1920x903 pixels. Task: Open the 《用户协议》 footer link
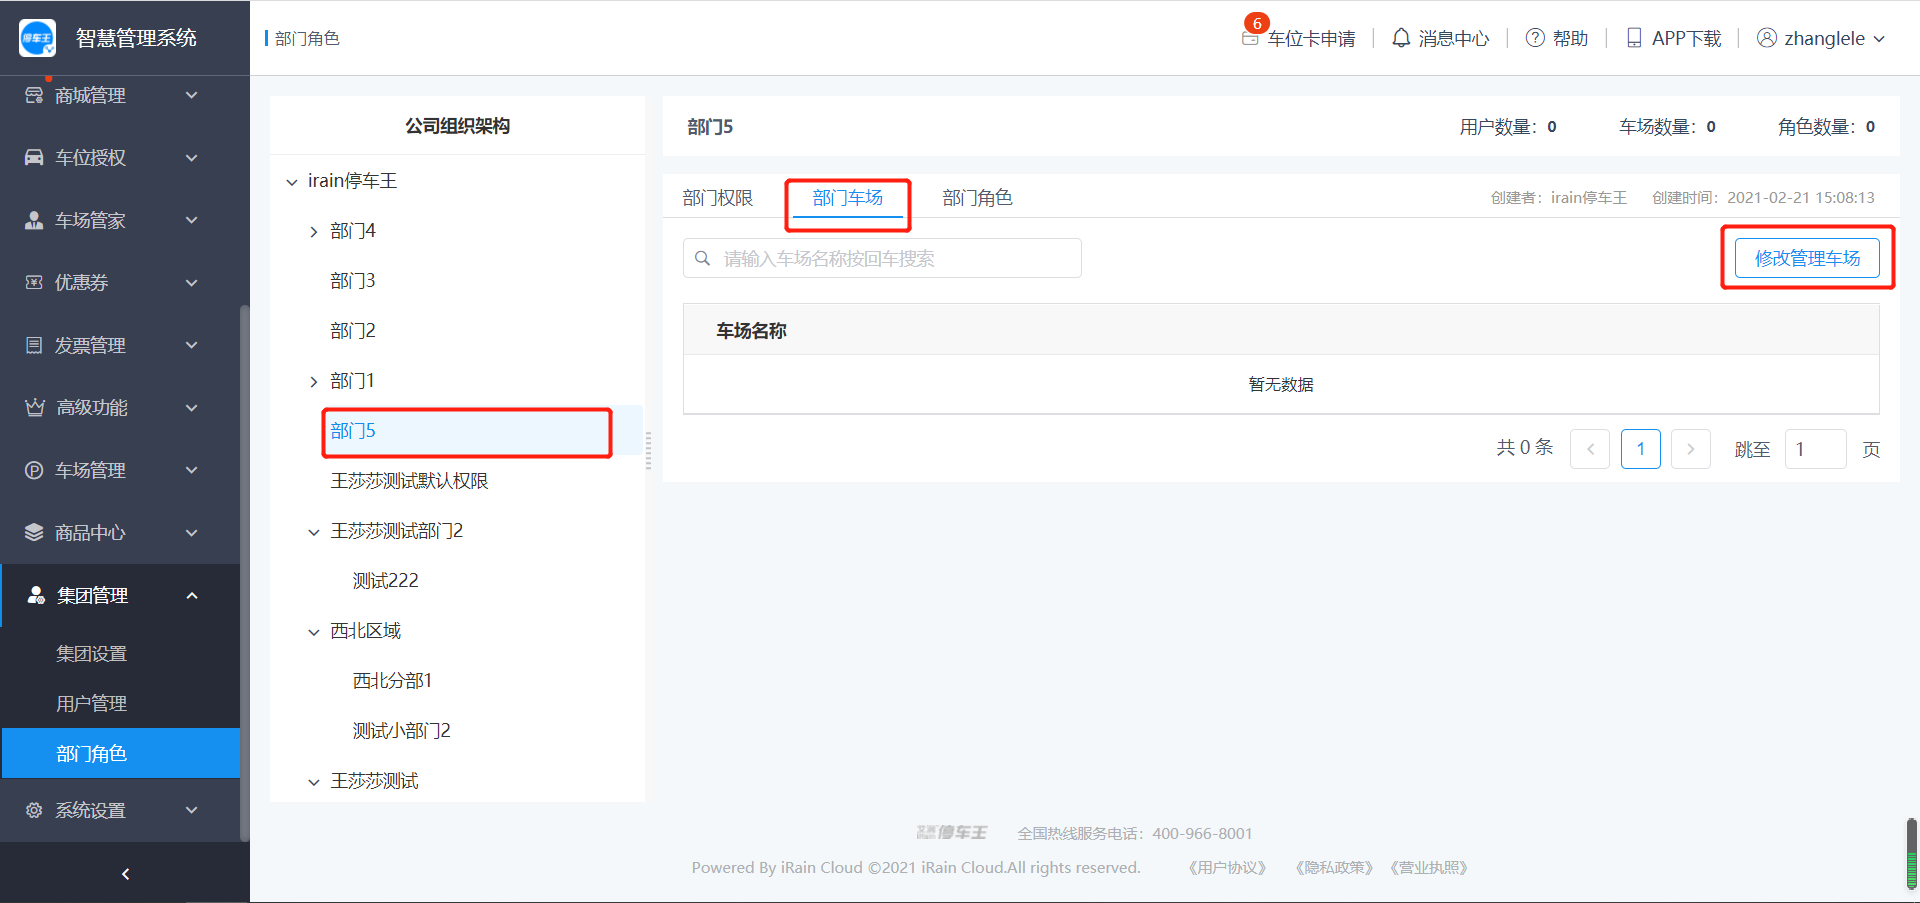pyautogui.click(x=1227, y=868)
